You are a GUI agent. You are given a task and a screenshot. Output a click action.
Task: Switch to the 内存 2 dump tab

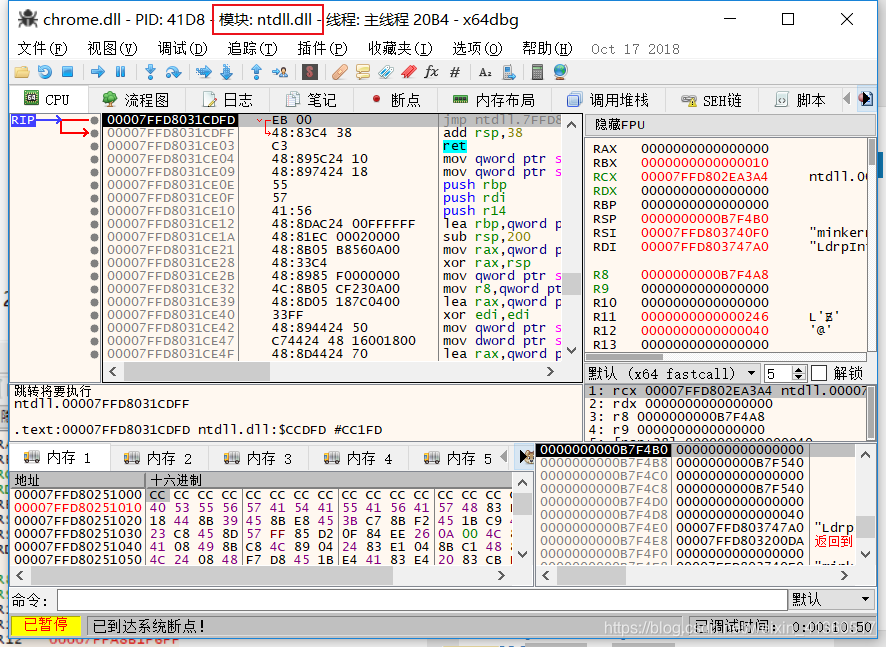[x=158, y=458]
